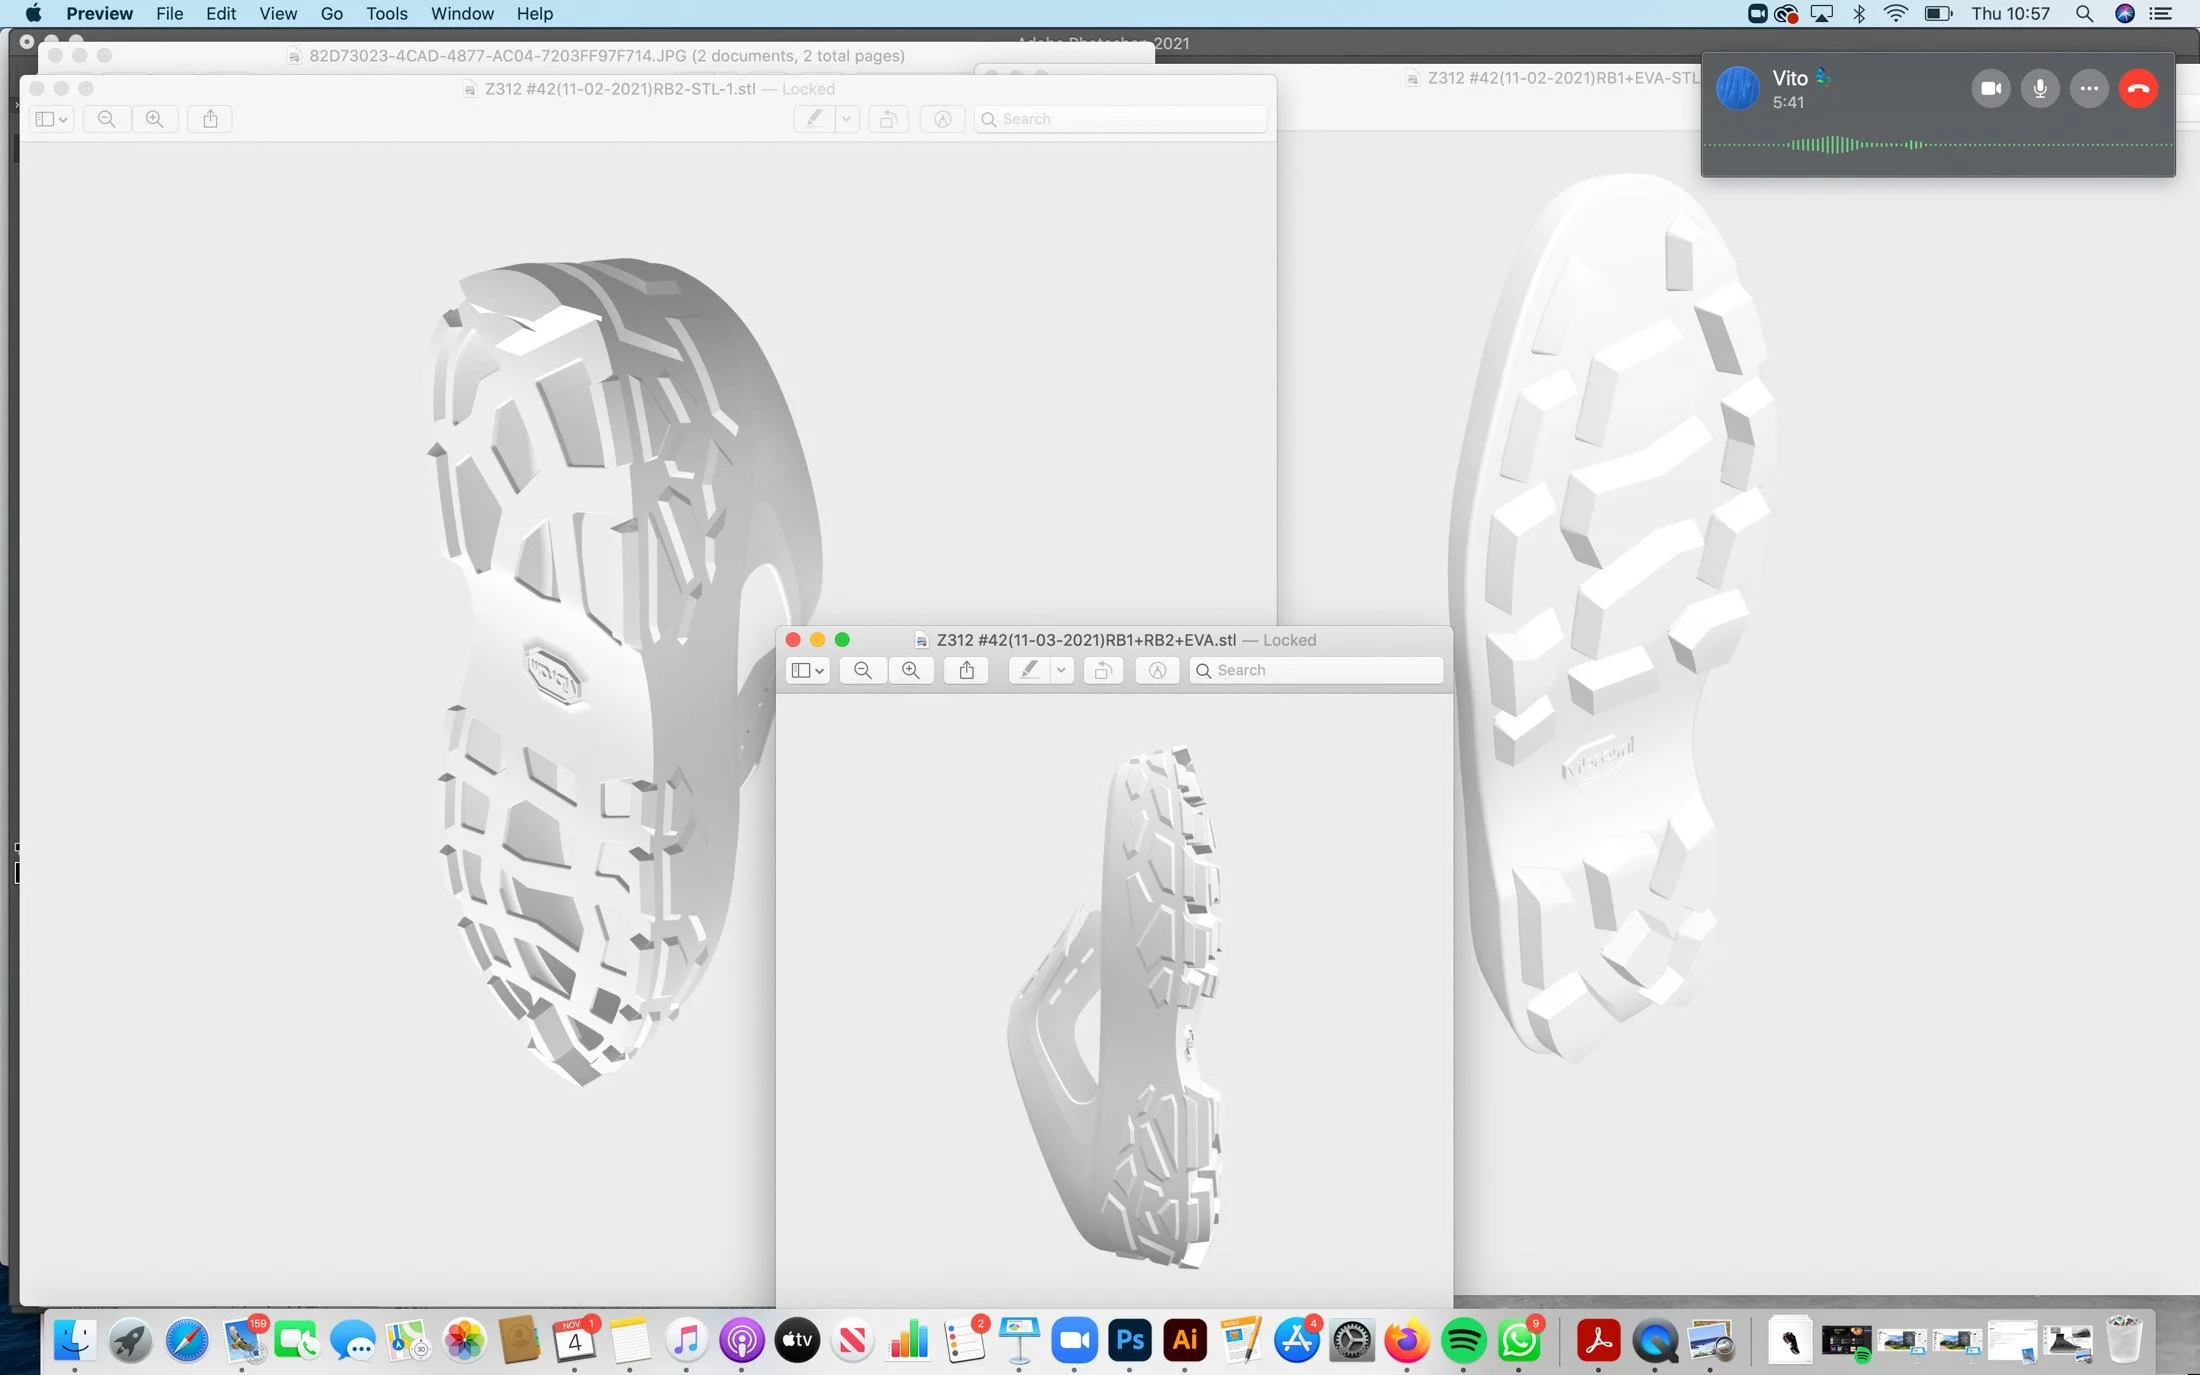The width and height of the screenshot is (2200, 1375).
Task: Mute microphone in the Vito call
Action: pyautogui.click(x=2040, y=88)
